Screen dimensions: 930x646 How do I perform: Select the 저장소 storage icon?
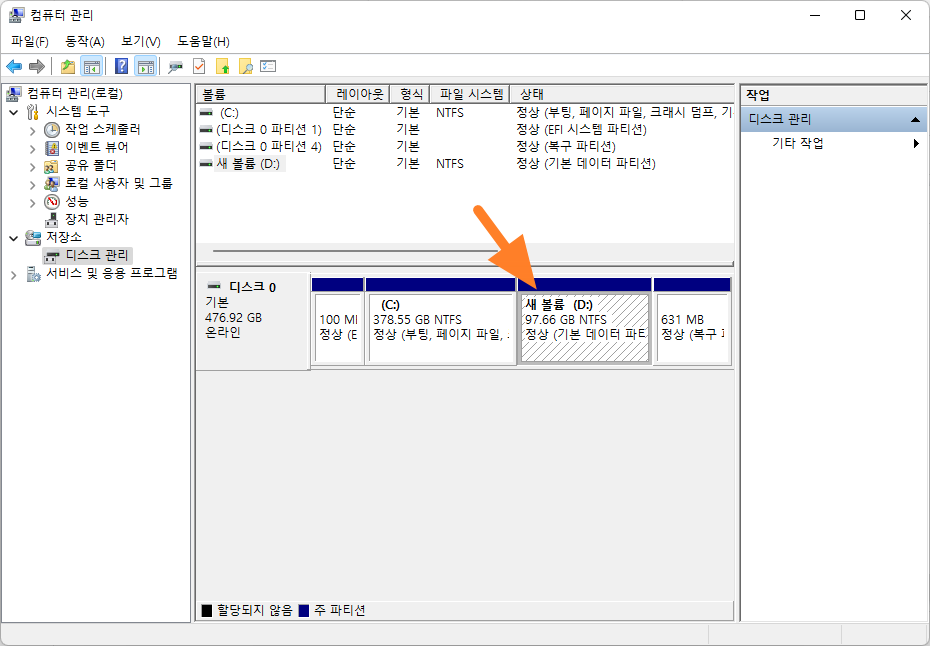[33, 238]
